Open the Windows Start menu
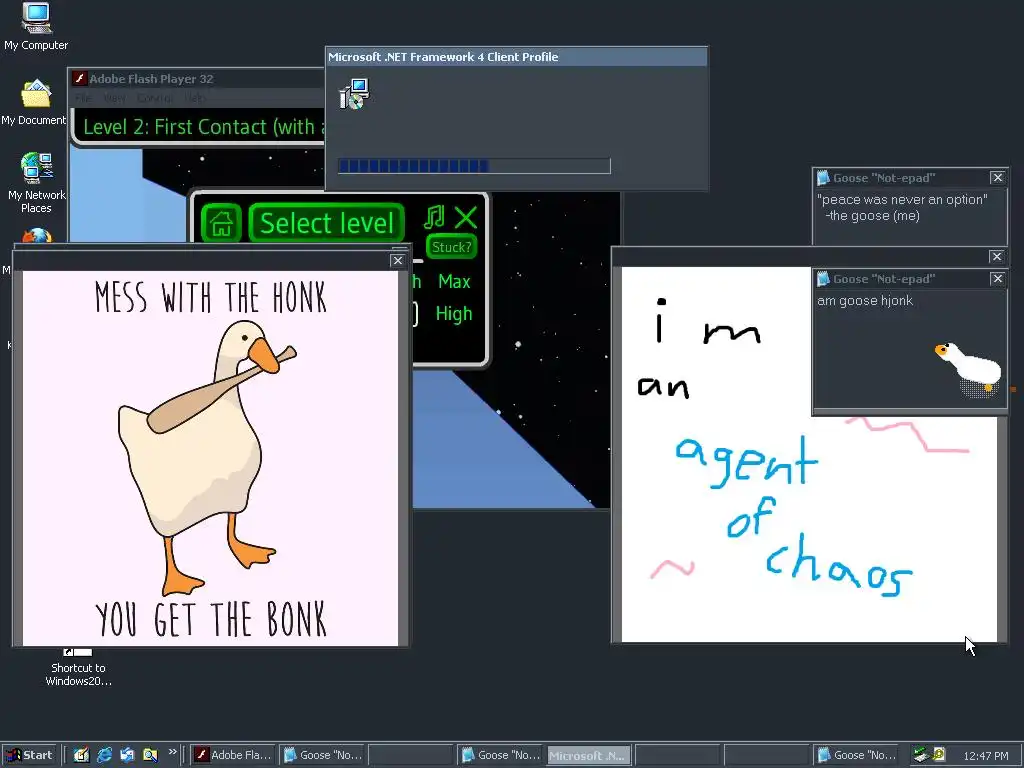Screen dimensions: 1024x768 (x=29, y=755)
